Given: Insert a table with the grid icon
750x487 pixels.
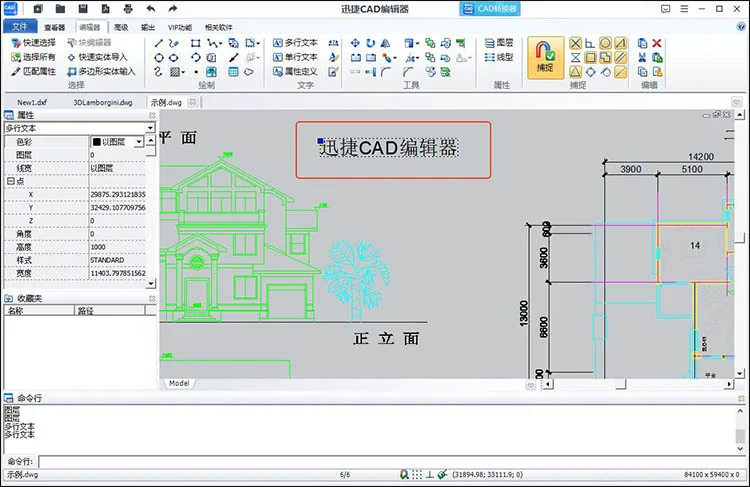Looking at the screenshot, I should pos(233,72).
